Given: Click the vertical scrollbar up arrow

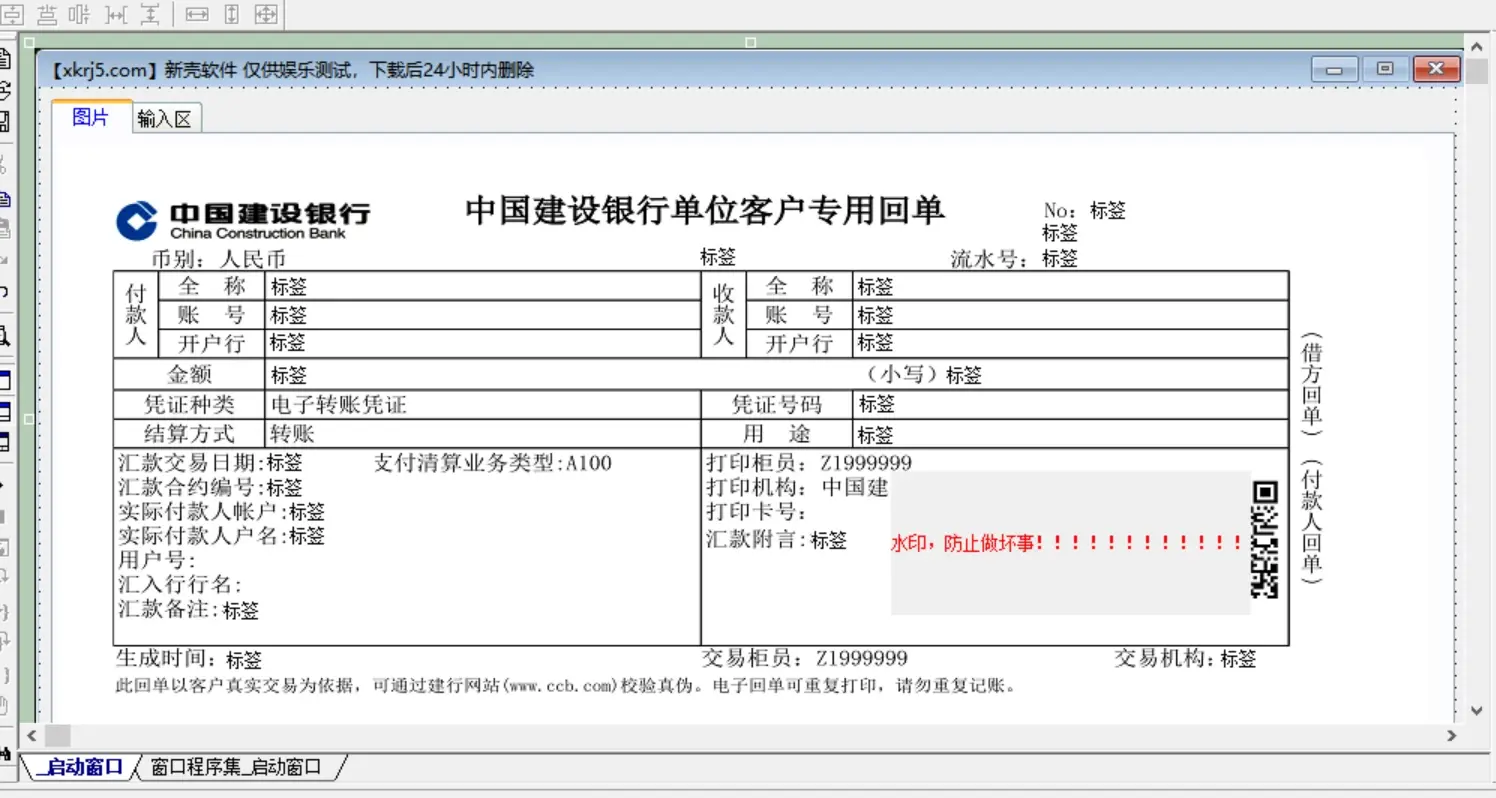Looking at the screenshot, I should pos(1476,45).
